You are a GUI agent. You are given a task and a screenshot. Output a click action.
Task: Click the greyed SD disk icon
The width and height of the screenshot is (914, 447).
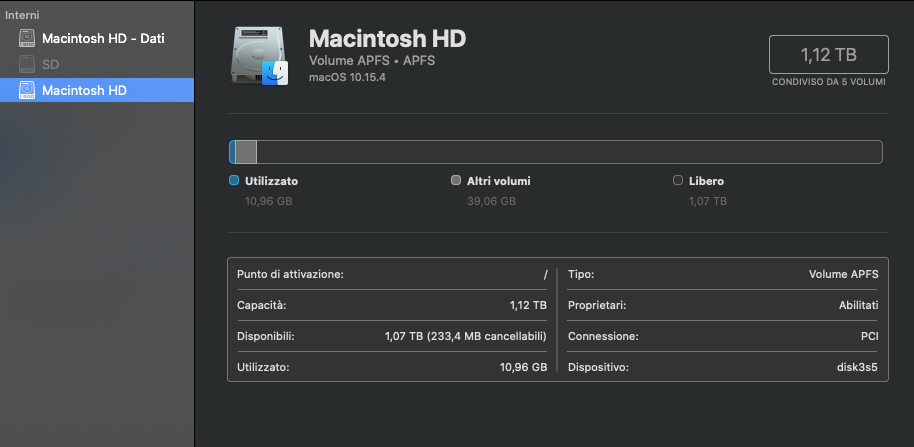pyautogui.click(x=27, y=64)
